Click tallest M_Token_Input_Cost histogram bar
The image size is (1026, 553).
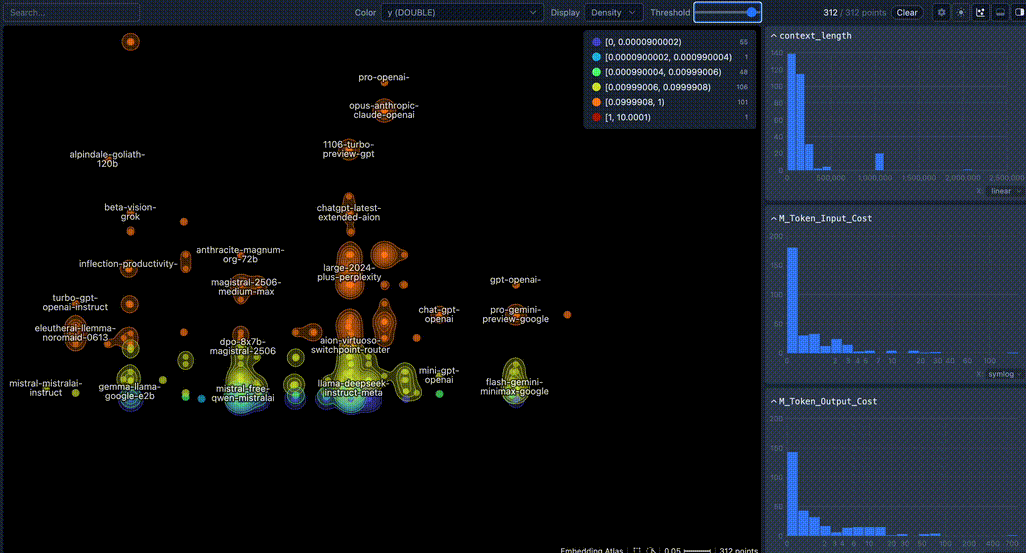coord(792,300)
